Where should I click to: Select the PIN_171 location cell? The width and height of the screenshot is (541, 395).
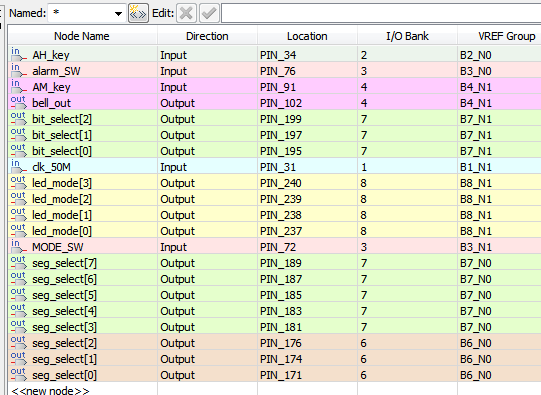[x=307, y=375]
